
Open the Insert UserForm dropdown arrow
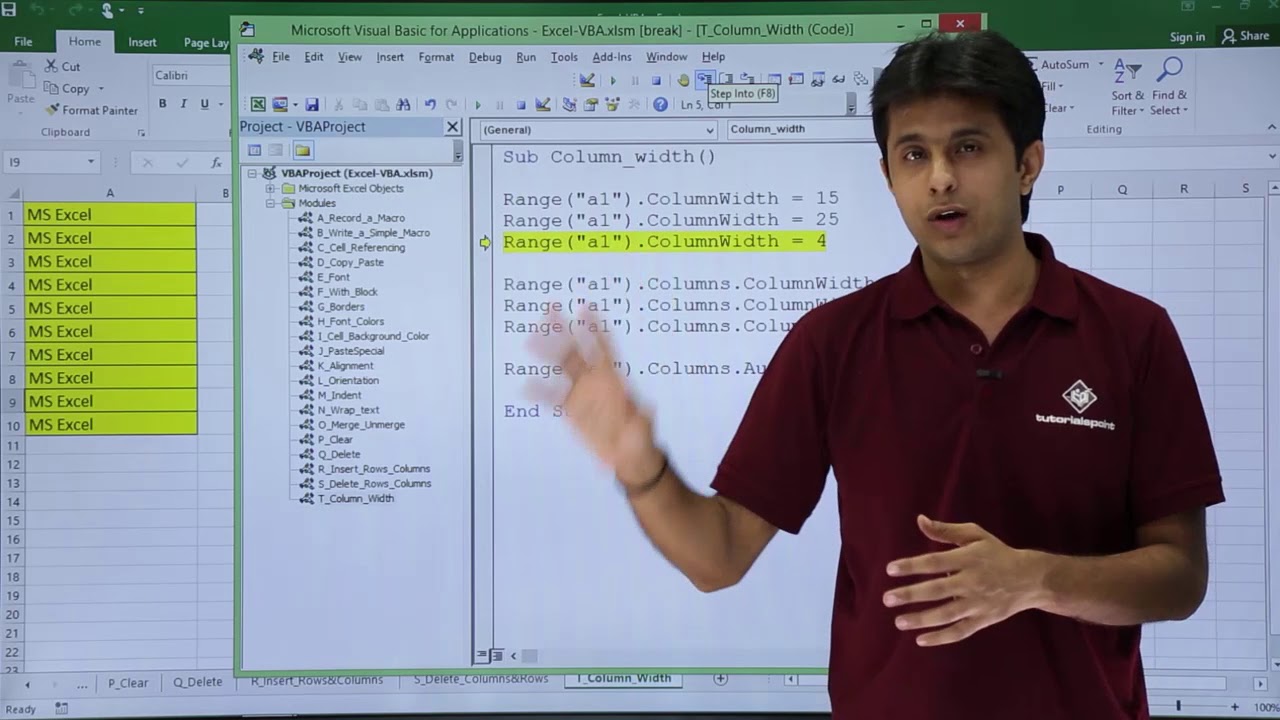[295, 104]
